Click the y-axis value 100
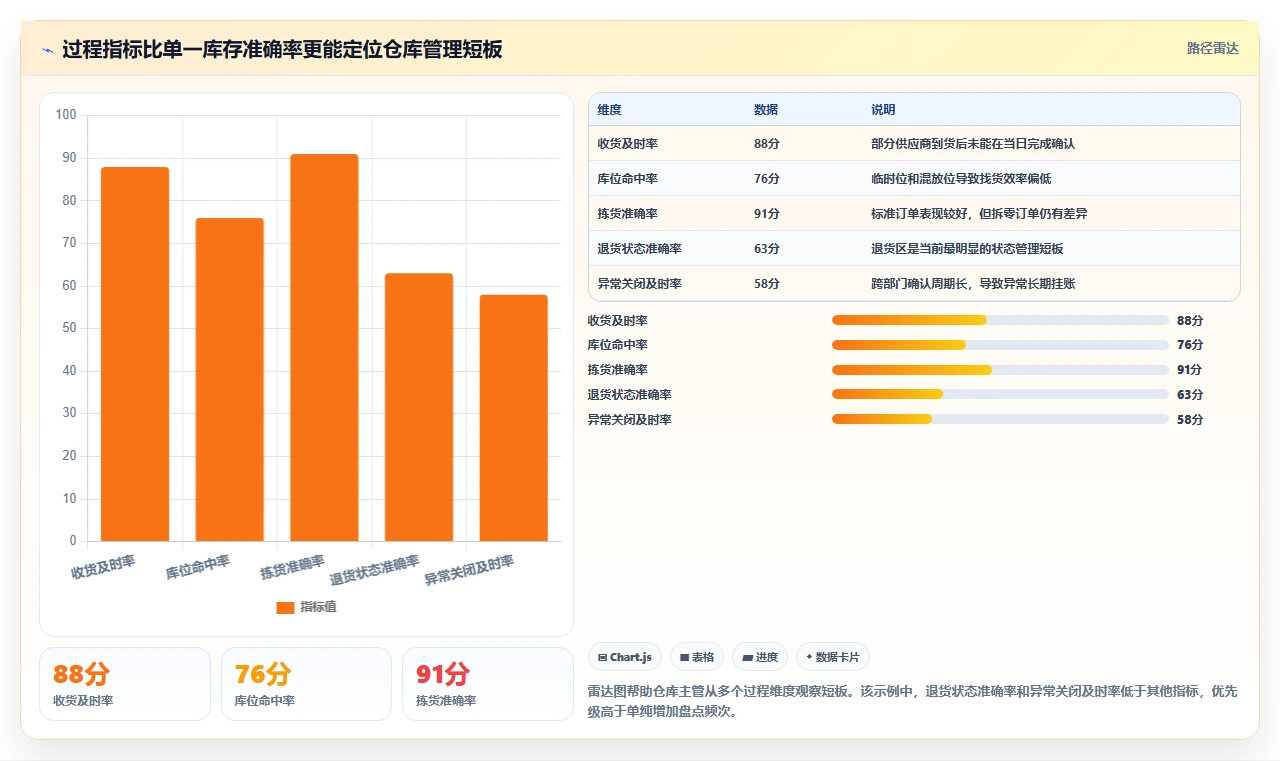Viewport: 1280px width, 761px height. [66, 115]
